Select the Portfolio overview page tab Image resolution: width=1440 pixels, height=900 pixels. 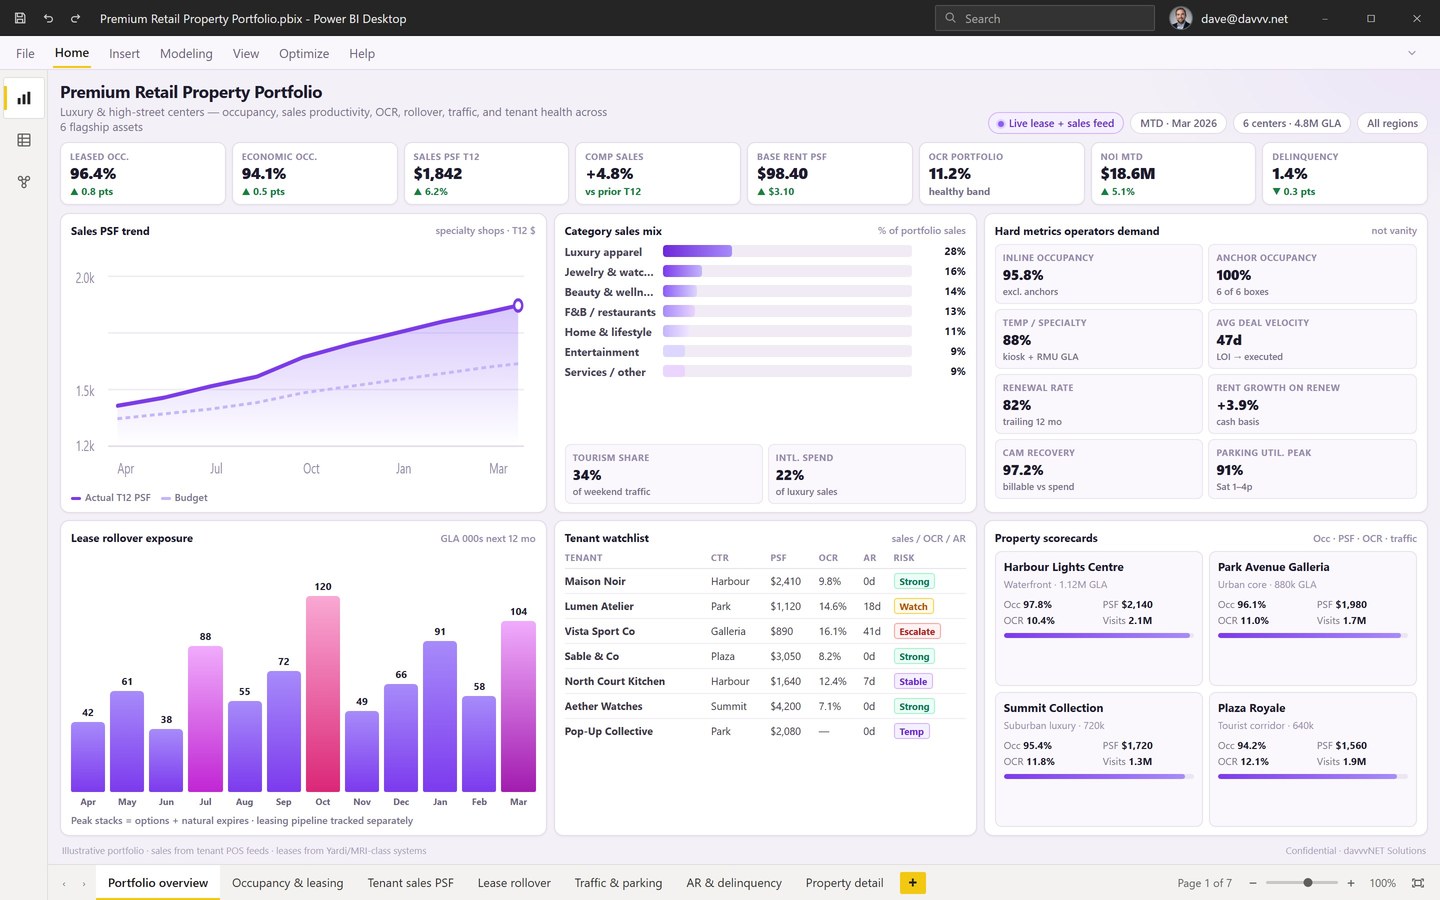158,883
